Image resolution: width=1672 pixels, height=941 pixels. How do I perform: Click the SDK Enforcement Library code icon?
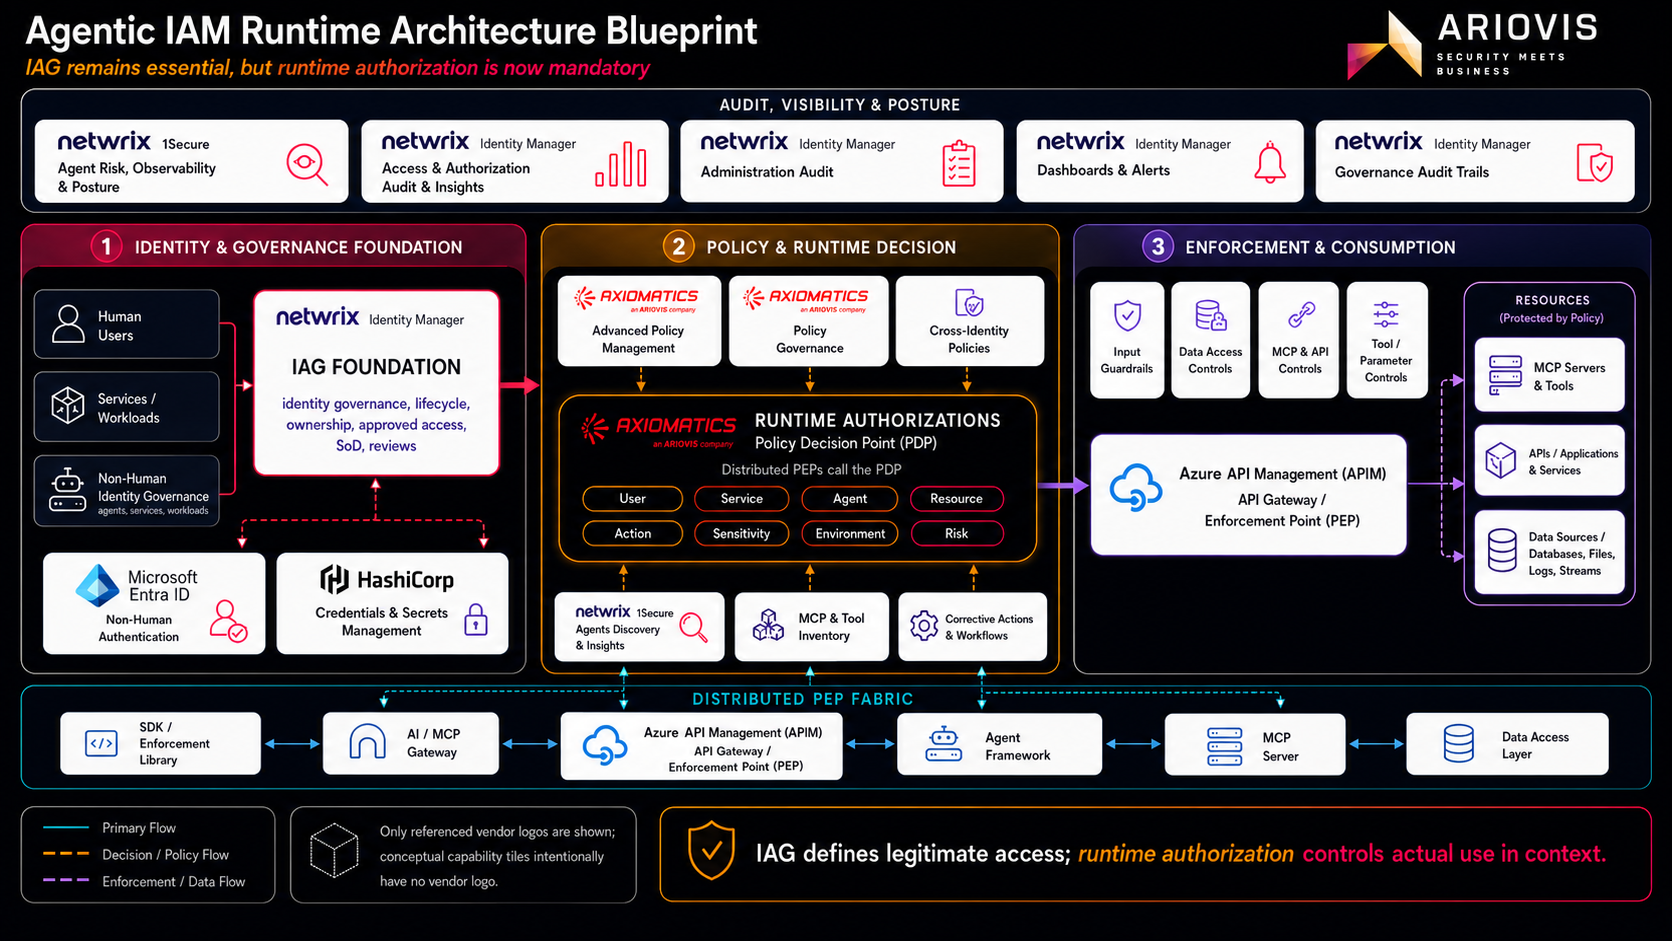pyautogui.click(x=101, y=743)
